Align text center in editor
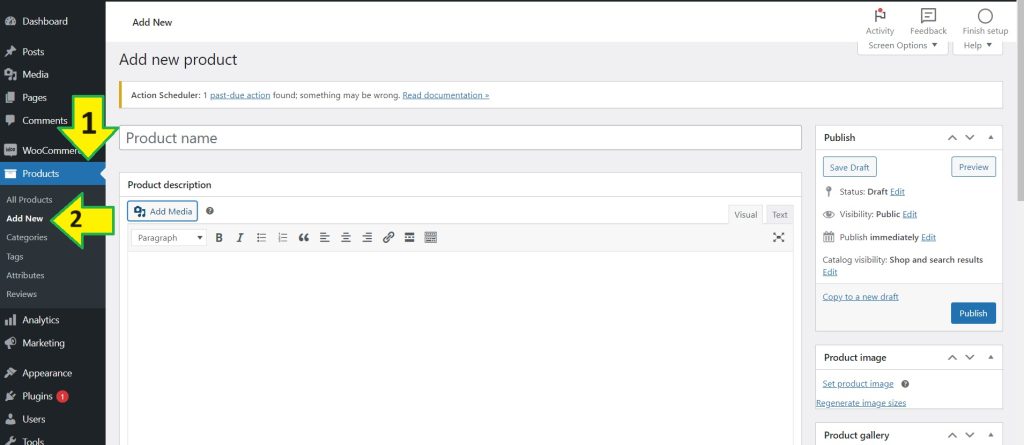The width and height of the screenshot is (1024, 445). (345, 238)
